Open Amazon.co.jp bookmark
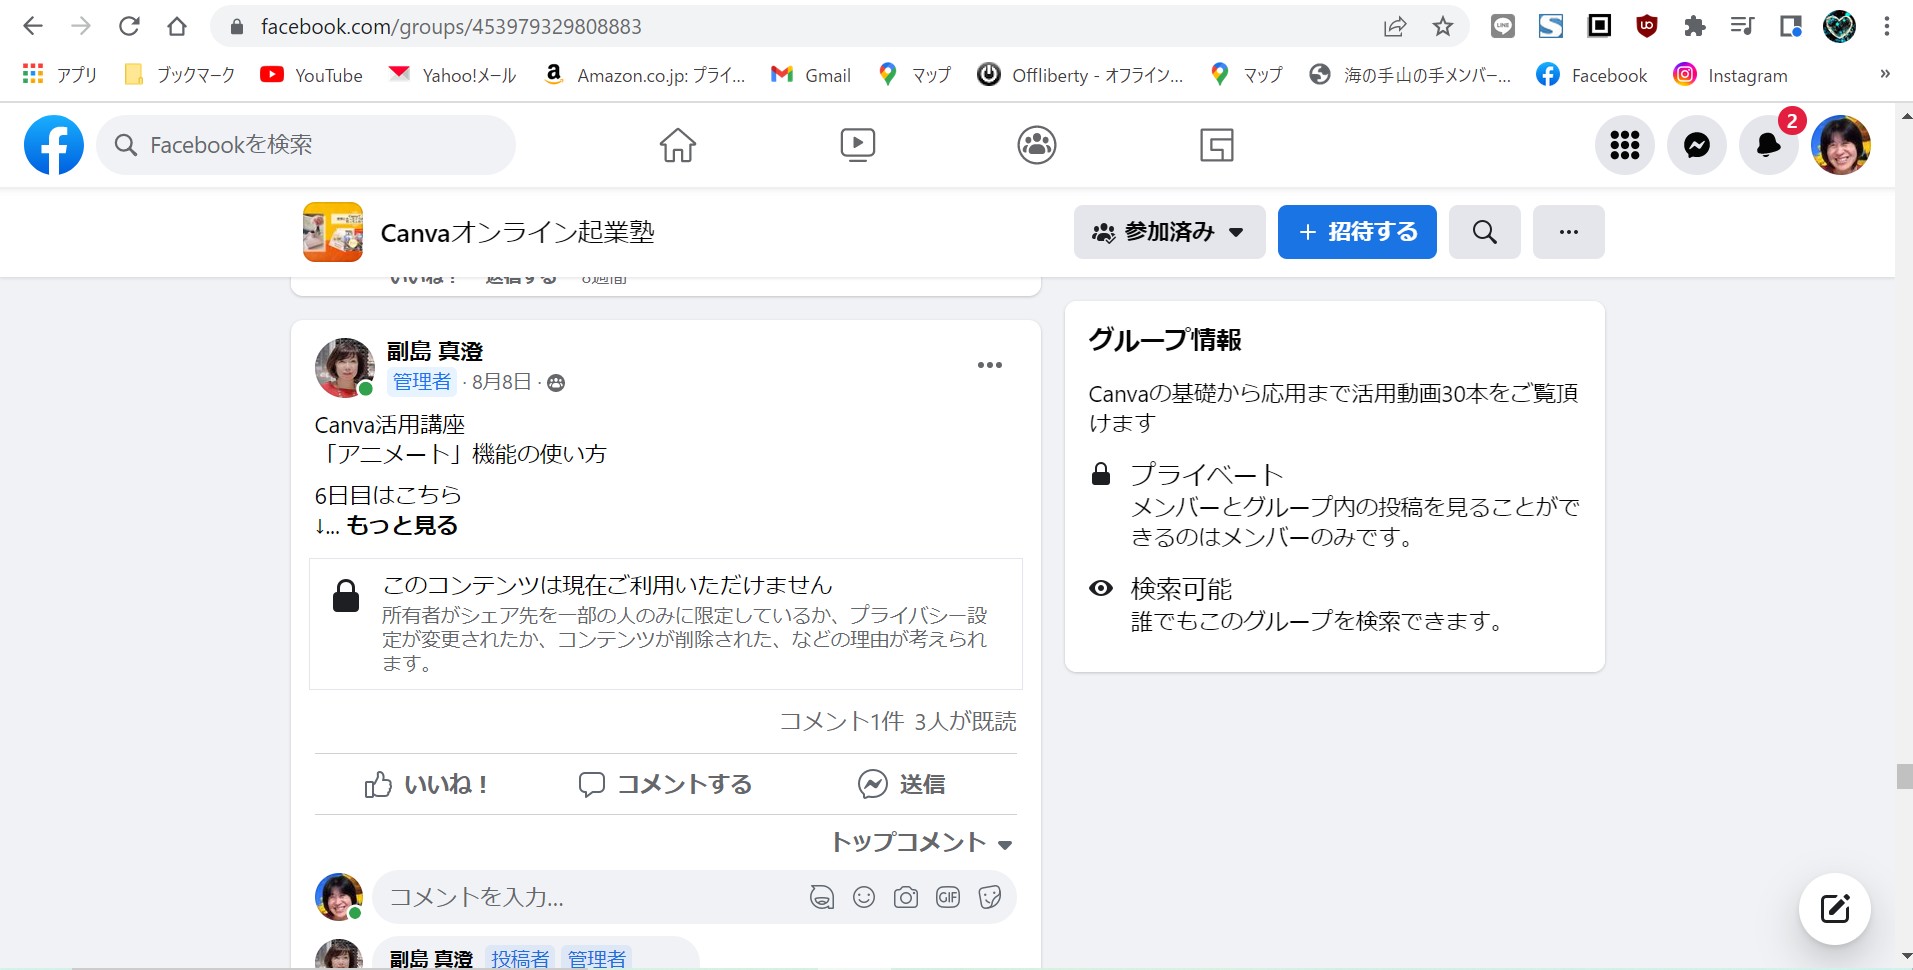1913x970 pixels. pyautogui.click(x=644, y=74)
